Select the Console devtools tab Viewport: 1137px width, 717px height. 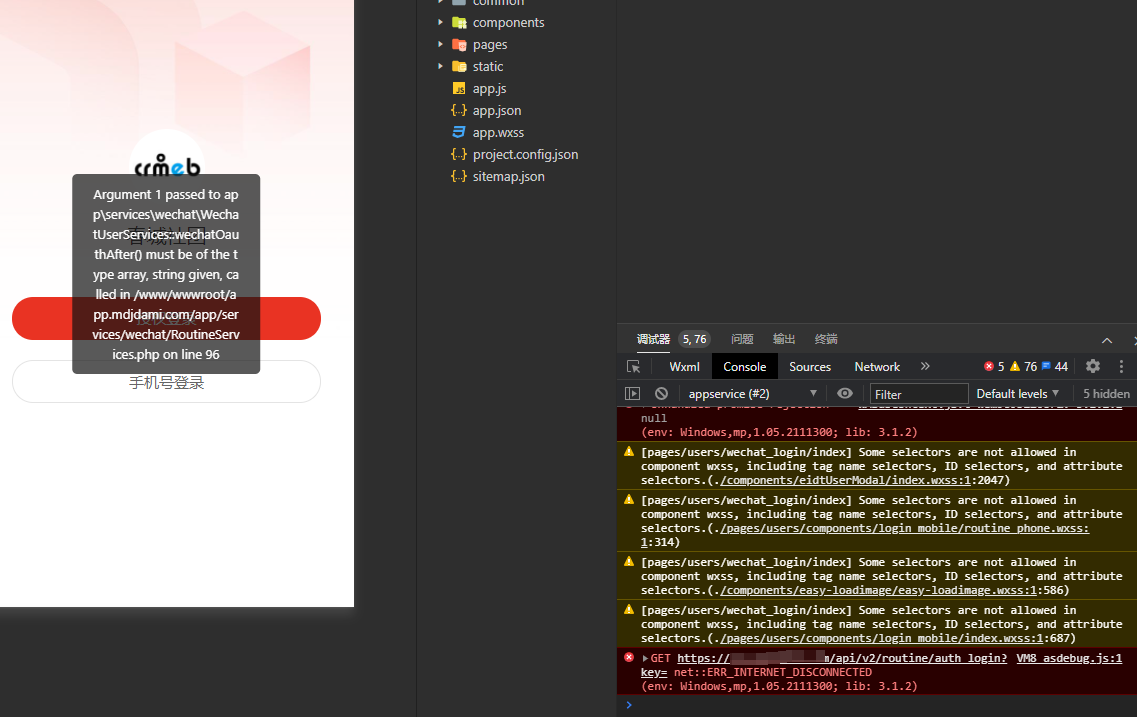745,367
